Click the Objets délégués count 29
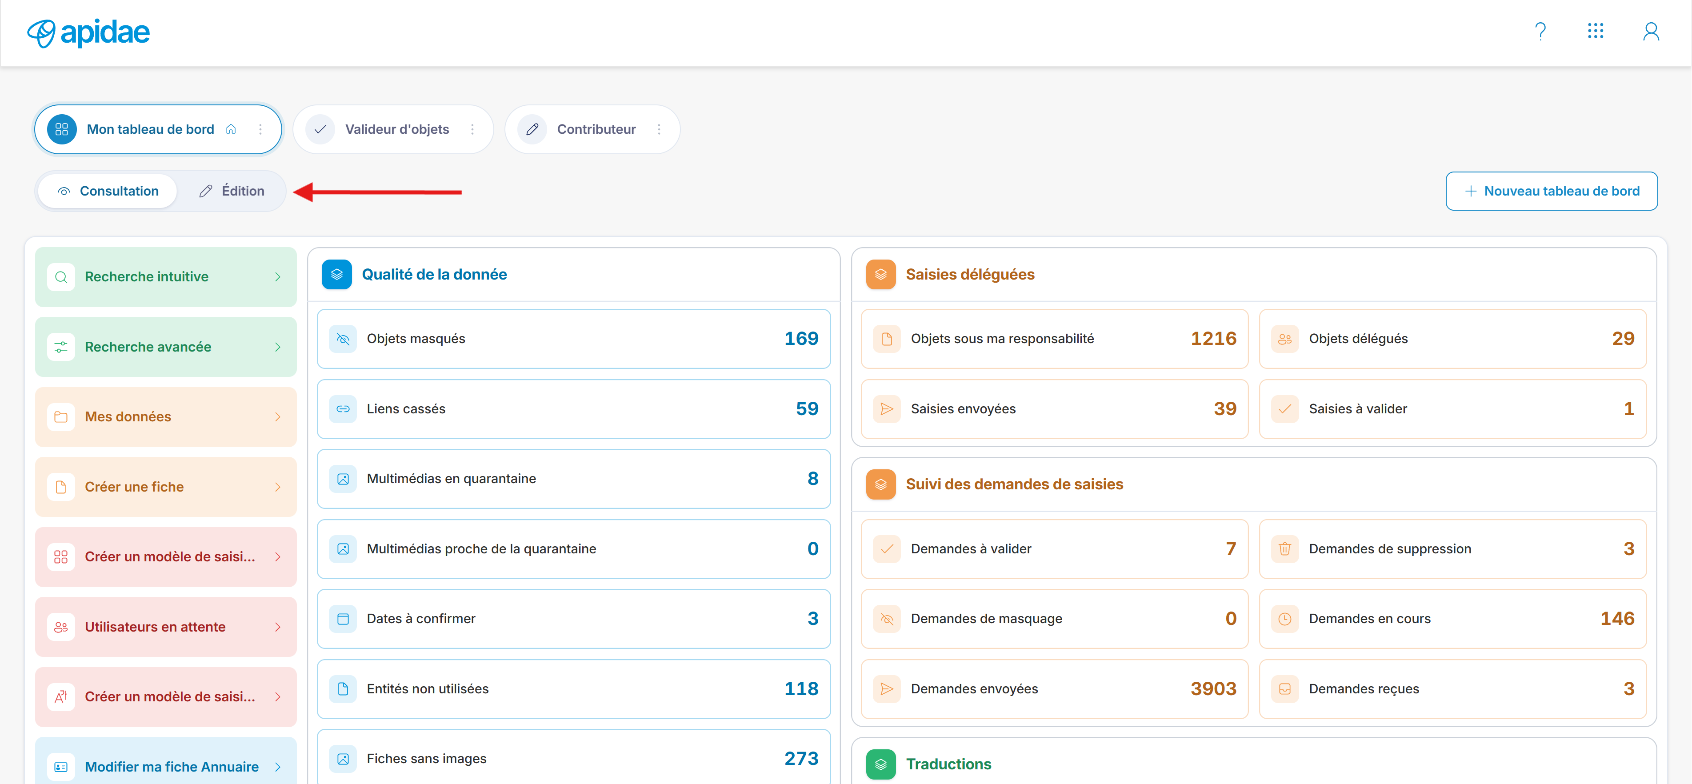The image size is (1692, 784). pos(1623,339)
